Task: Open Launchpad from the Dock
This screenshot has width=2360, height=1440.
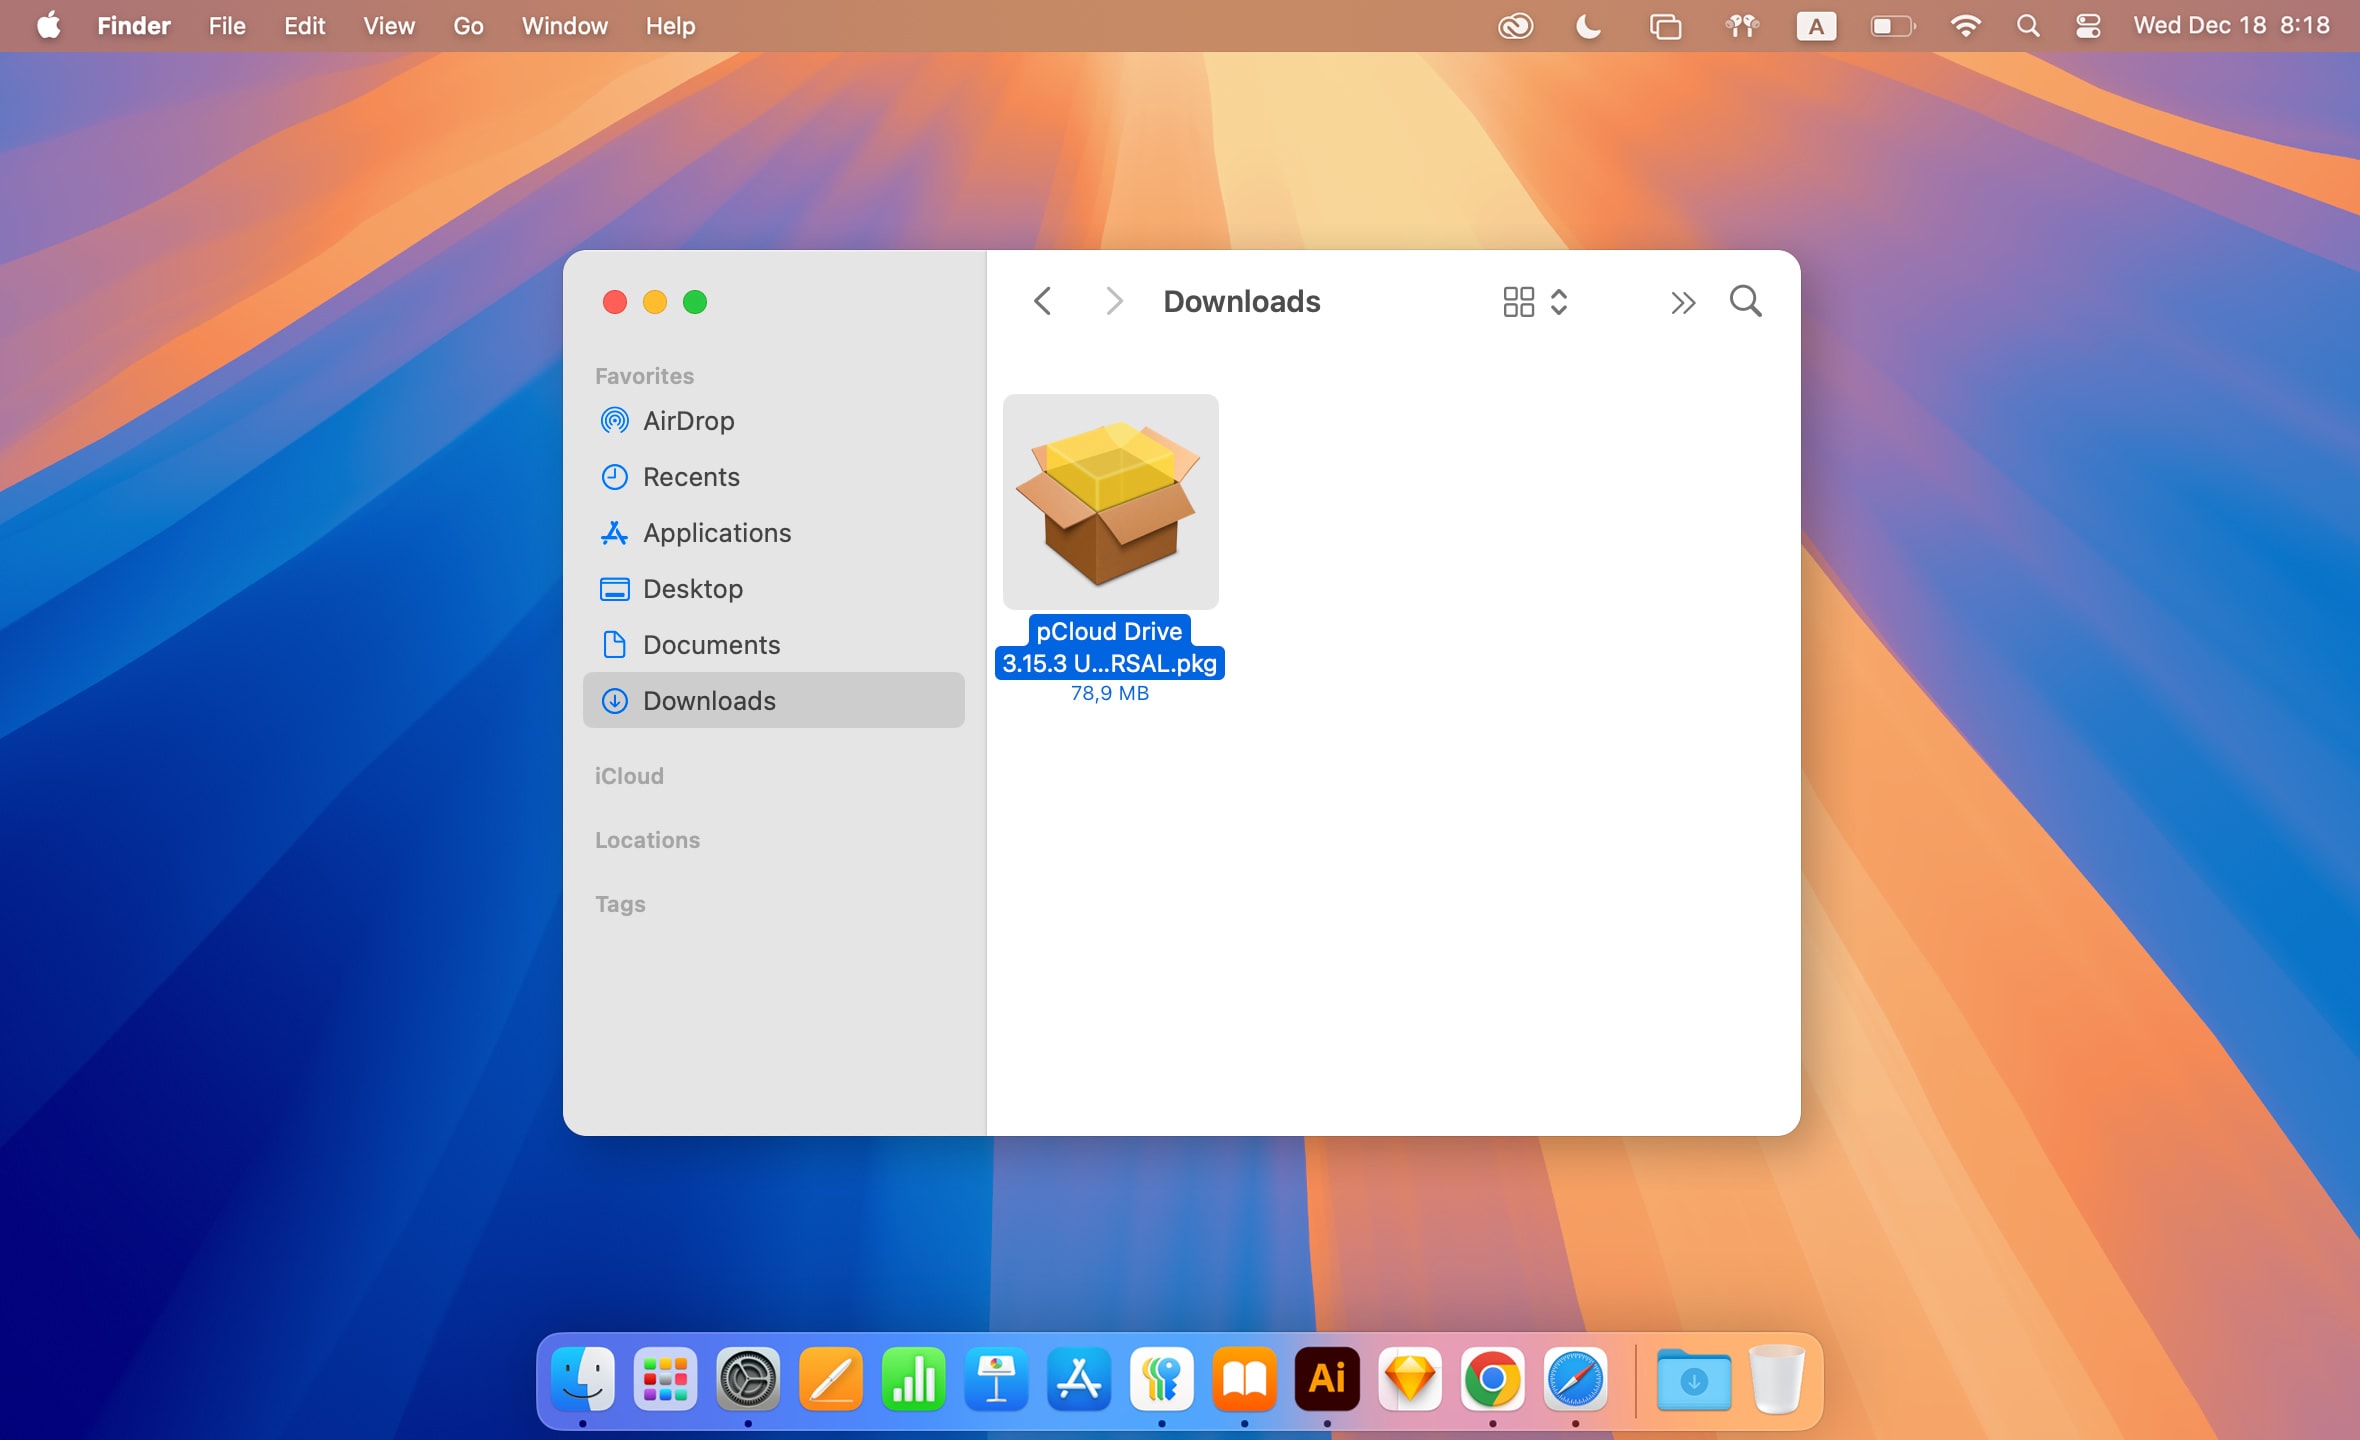Action: point(663,1380)
